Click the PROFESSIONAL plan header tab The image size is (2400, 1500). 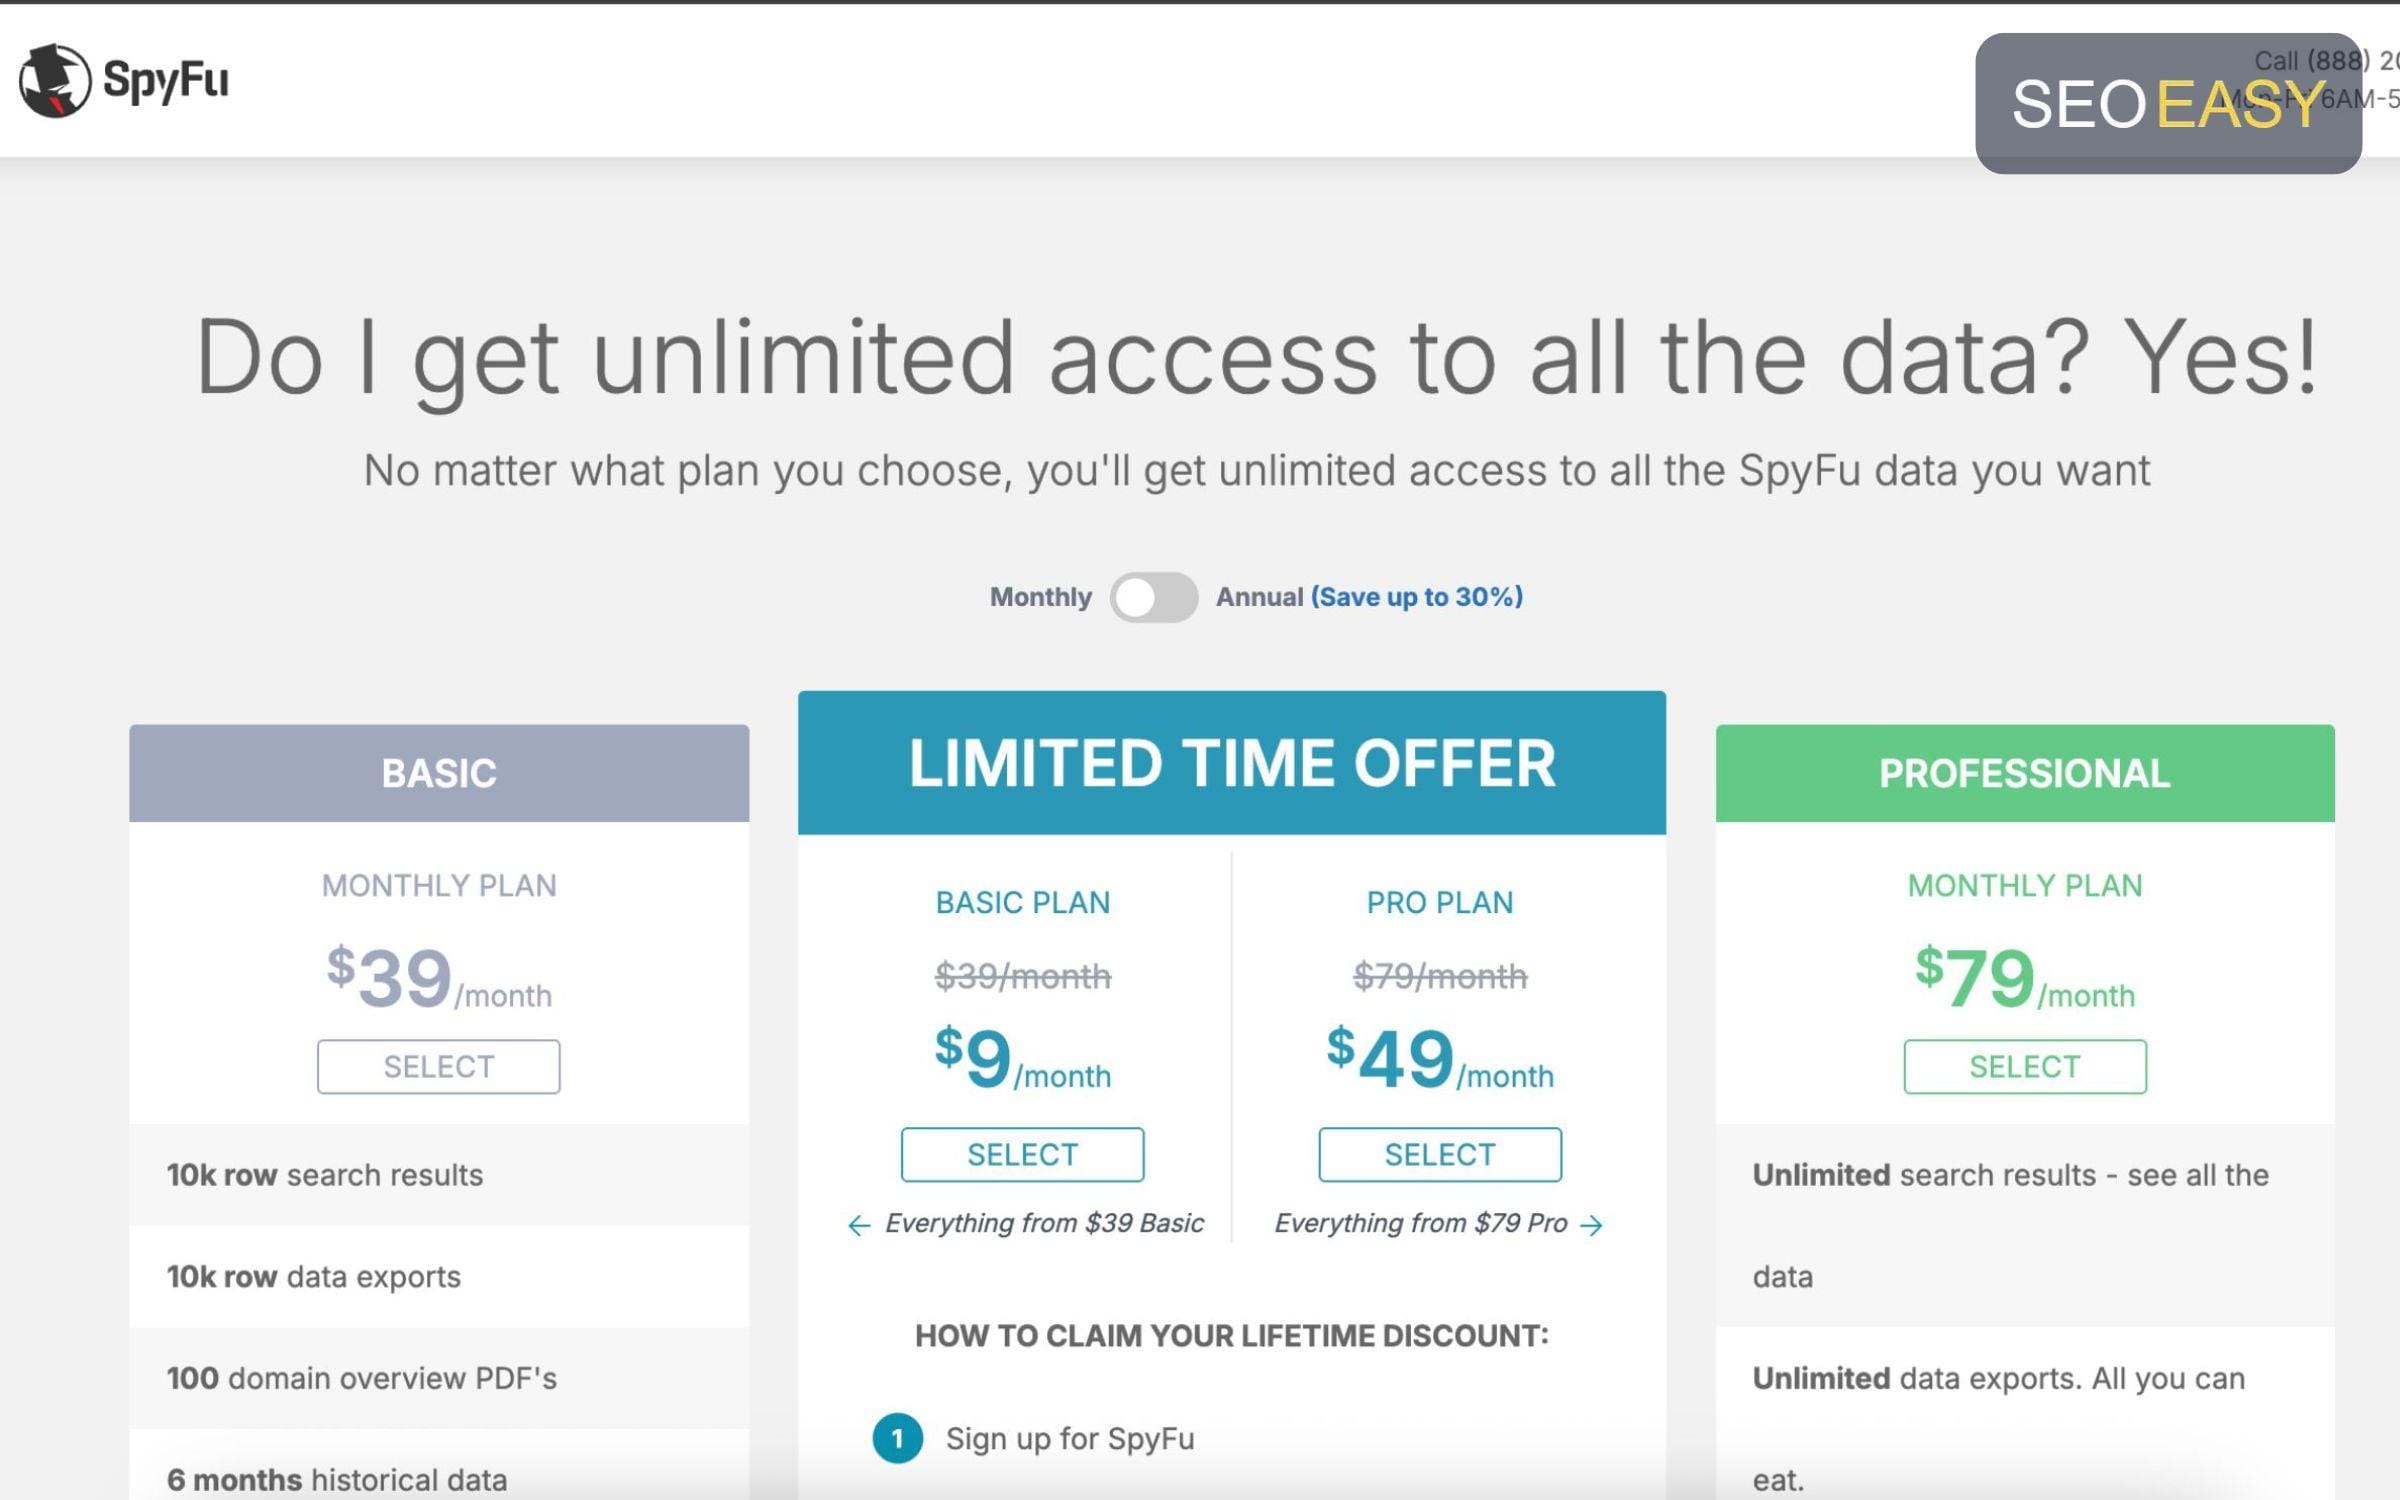pyautogui.click(x=2025, y=773)
